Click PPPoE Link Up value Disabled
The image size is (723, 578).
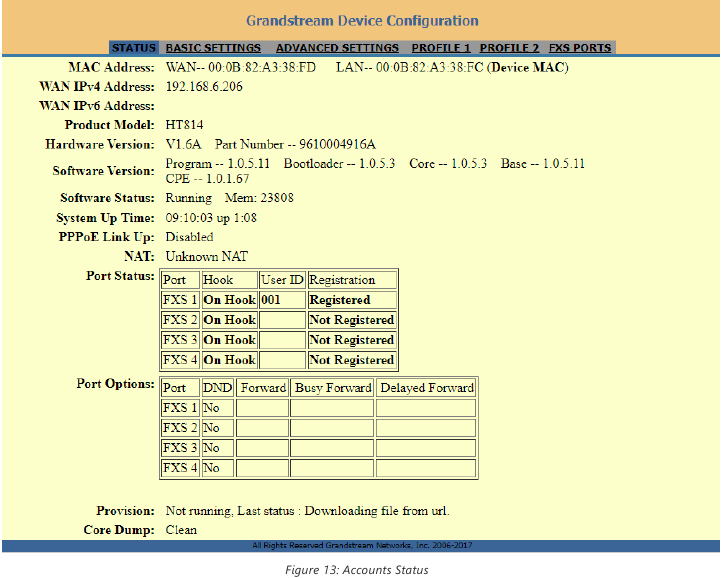pyautogui.click(x=189, y=237)
